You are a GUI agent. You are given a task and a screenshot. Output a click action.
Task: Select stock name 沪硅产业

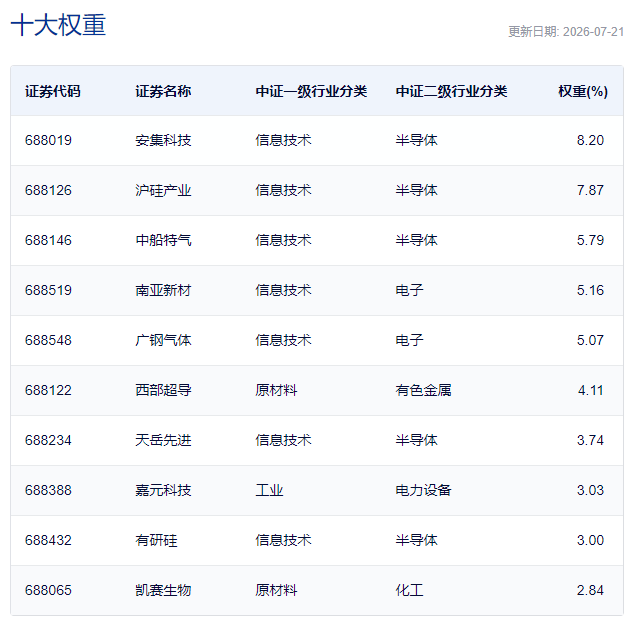(x=163, y=190)
